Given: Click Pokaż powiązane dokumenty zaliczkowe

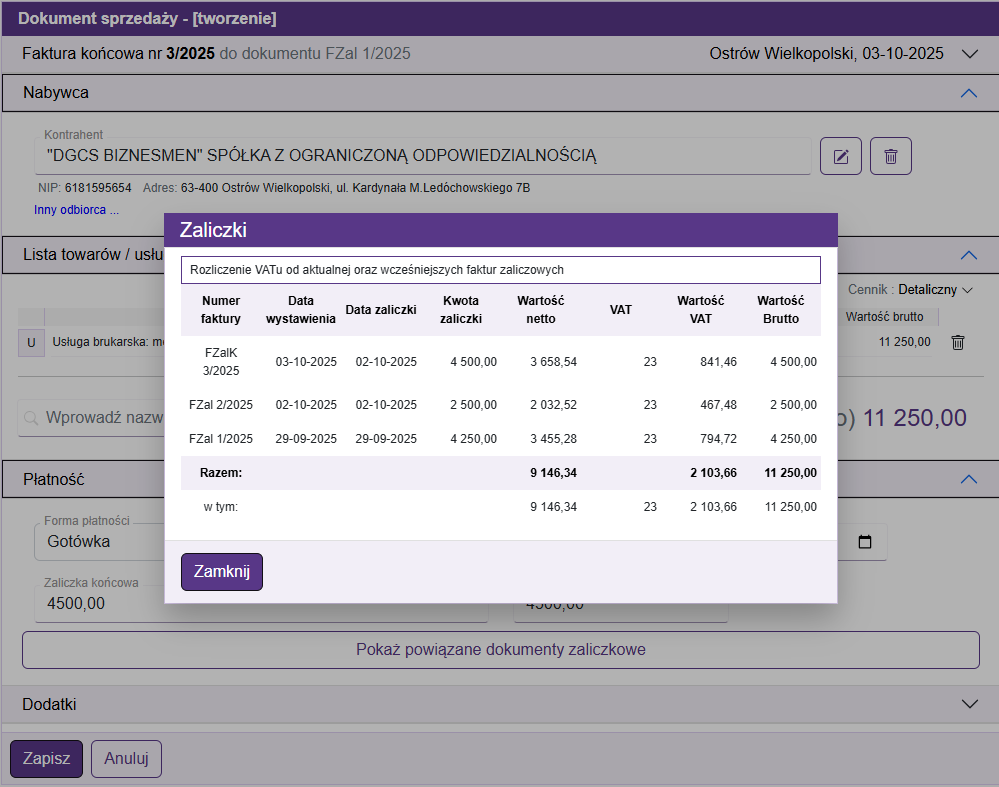Looking at the screenshot, I should (500, 650).
